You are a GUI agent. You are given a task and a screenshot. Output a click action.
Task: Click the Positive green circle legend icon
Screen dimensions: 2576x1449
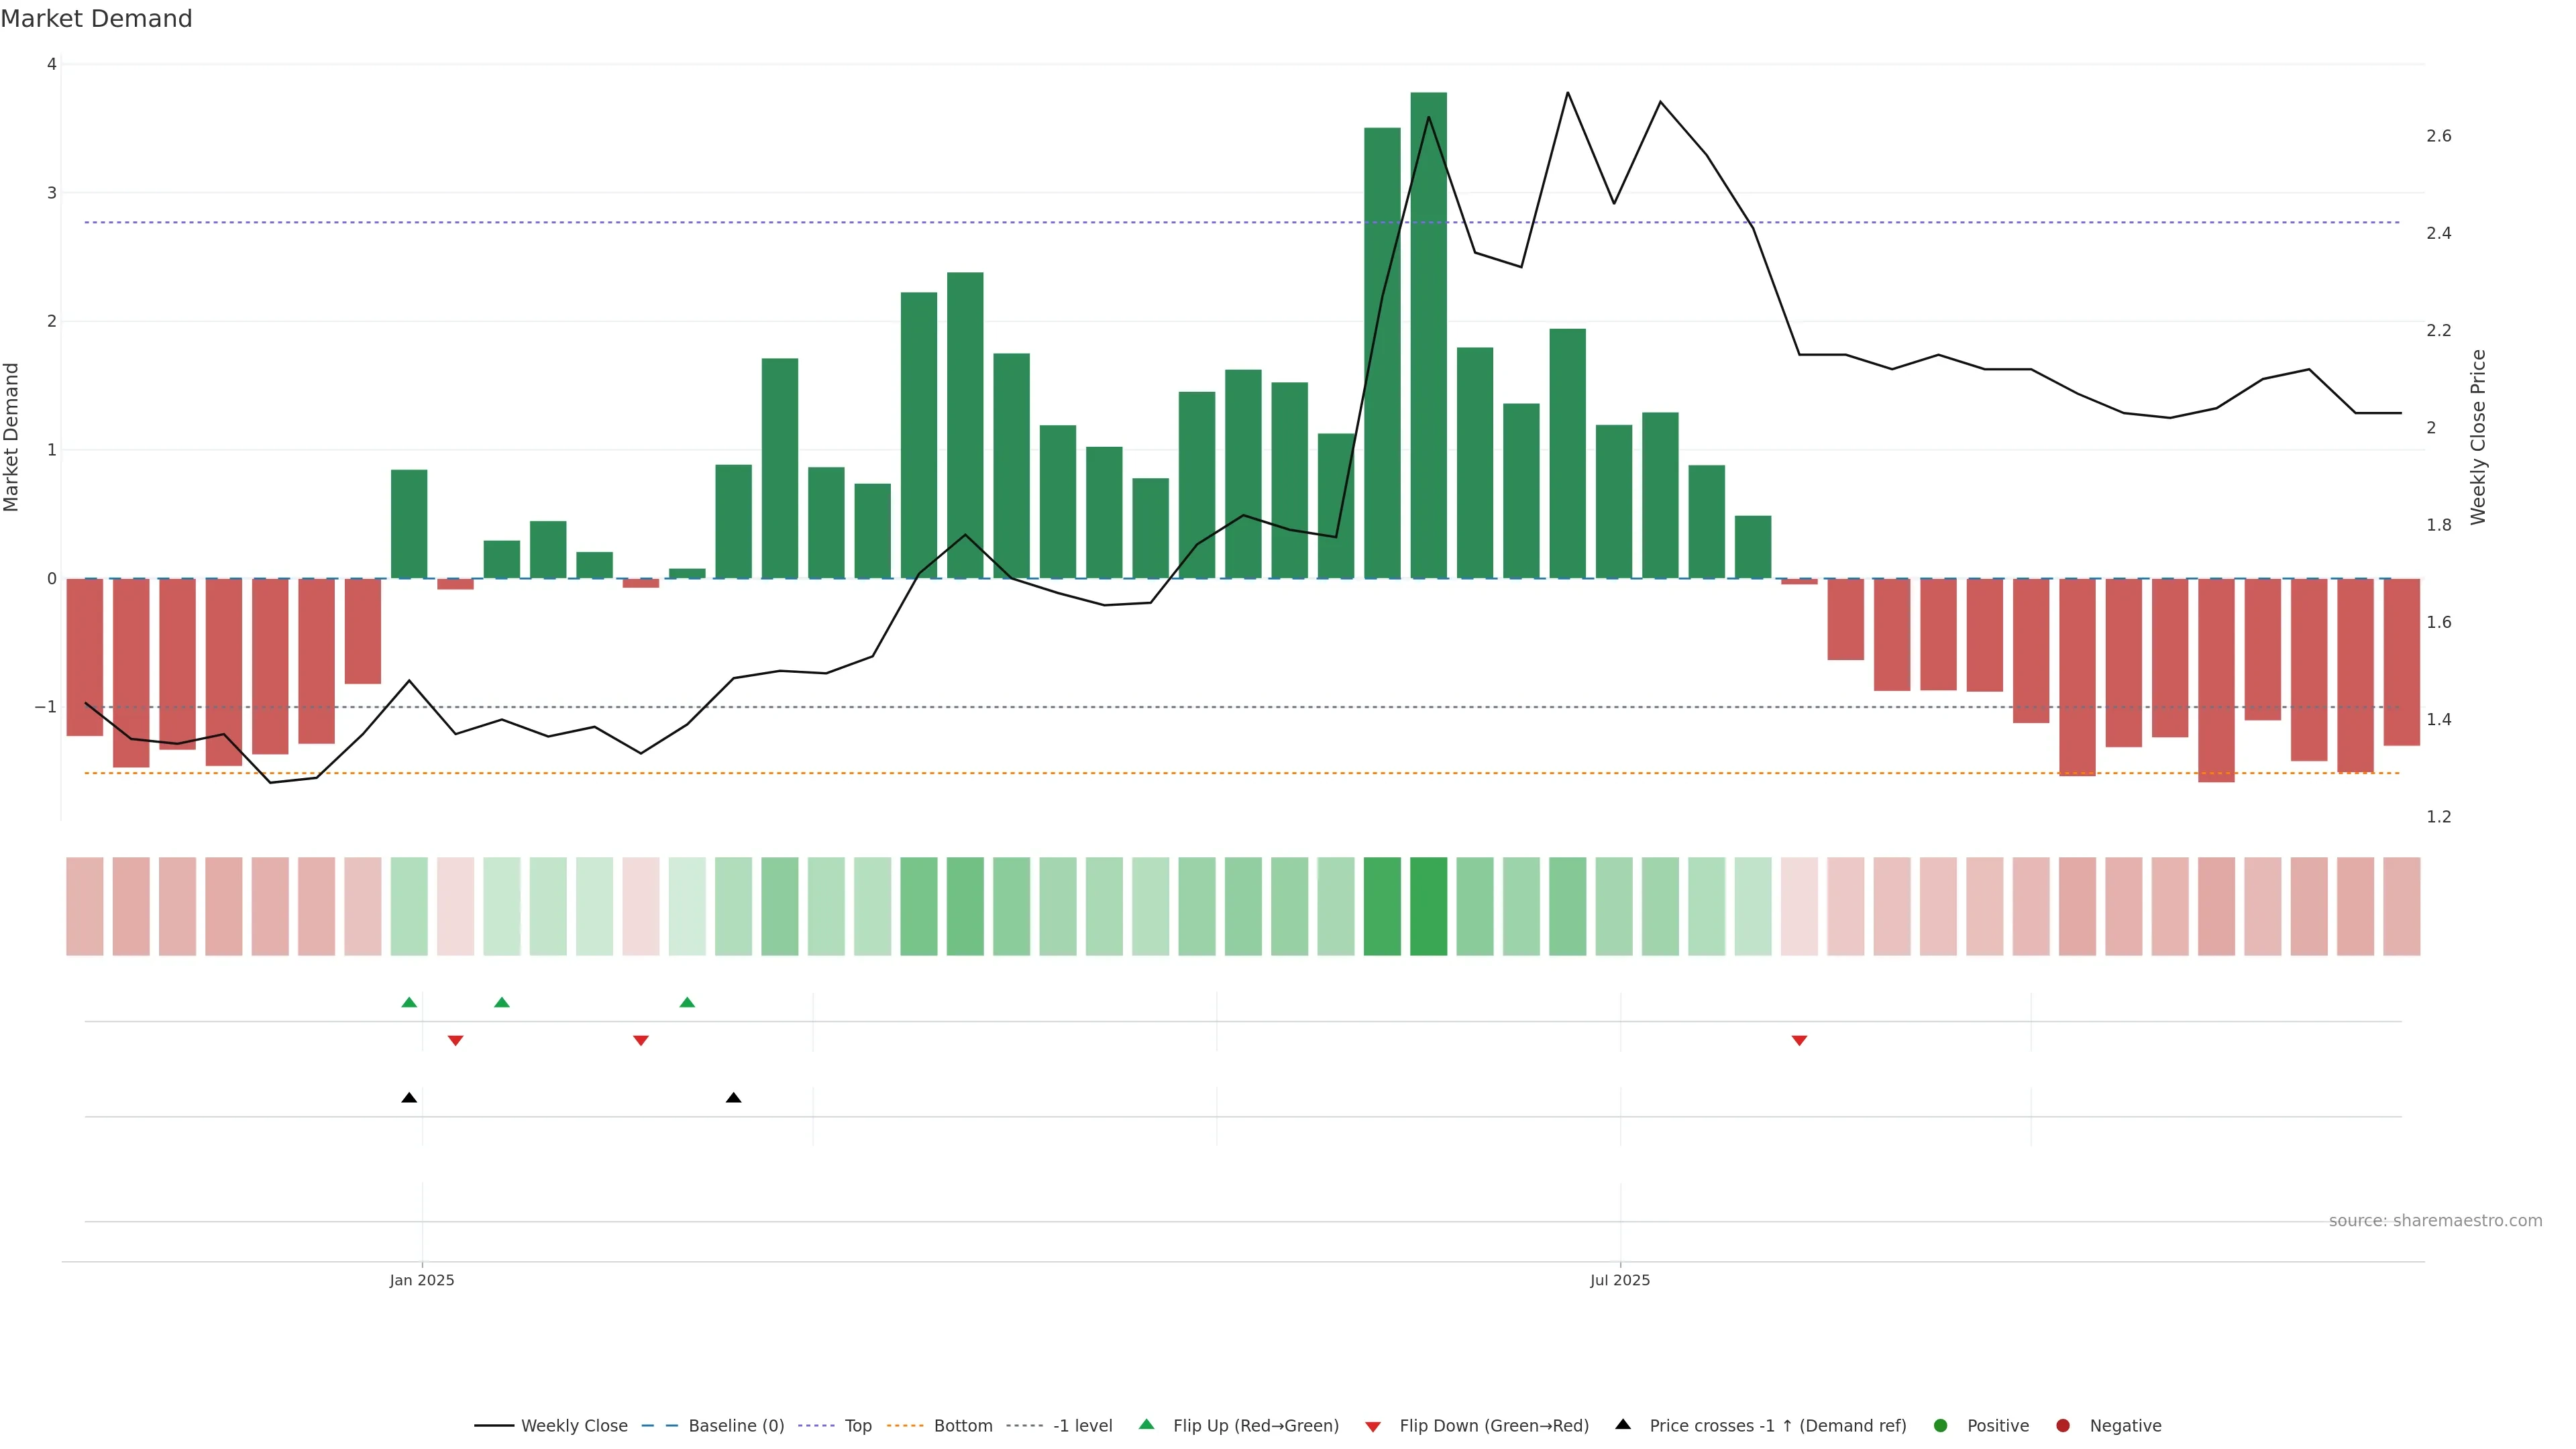pyautogui.click(x=1941, y=1426)
